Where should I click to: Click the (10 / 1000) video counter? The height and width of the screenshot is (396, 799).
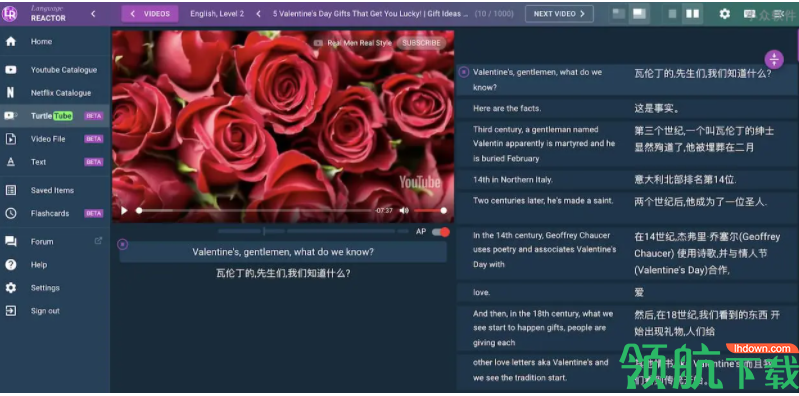494,14
